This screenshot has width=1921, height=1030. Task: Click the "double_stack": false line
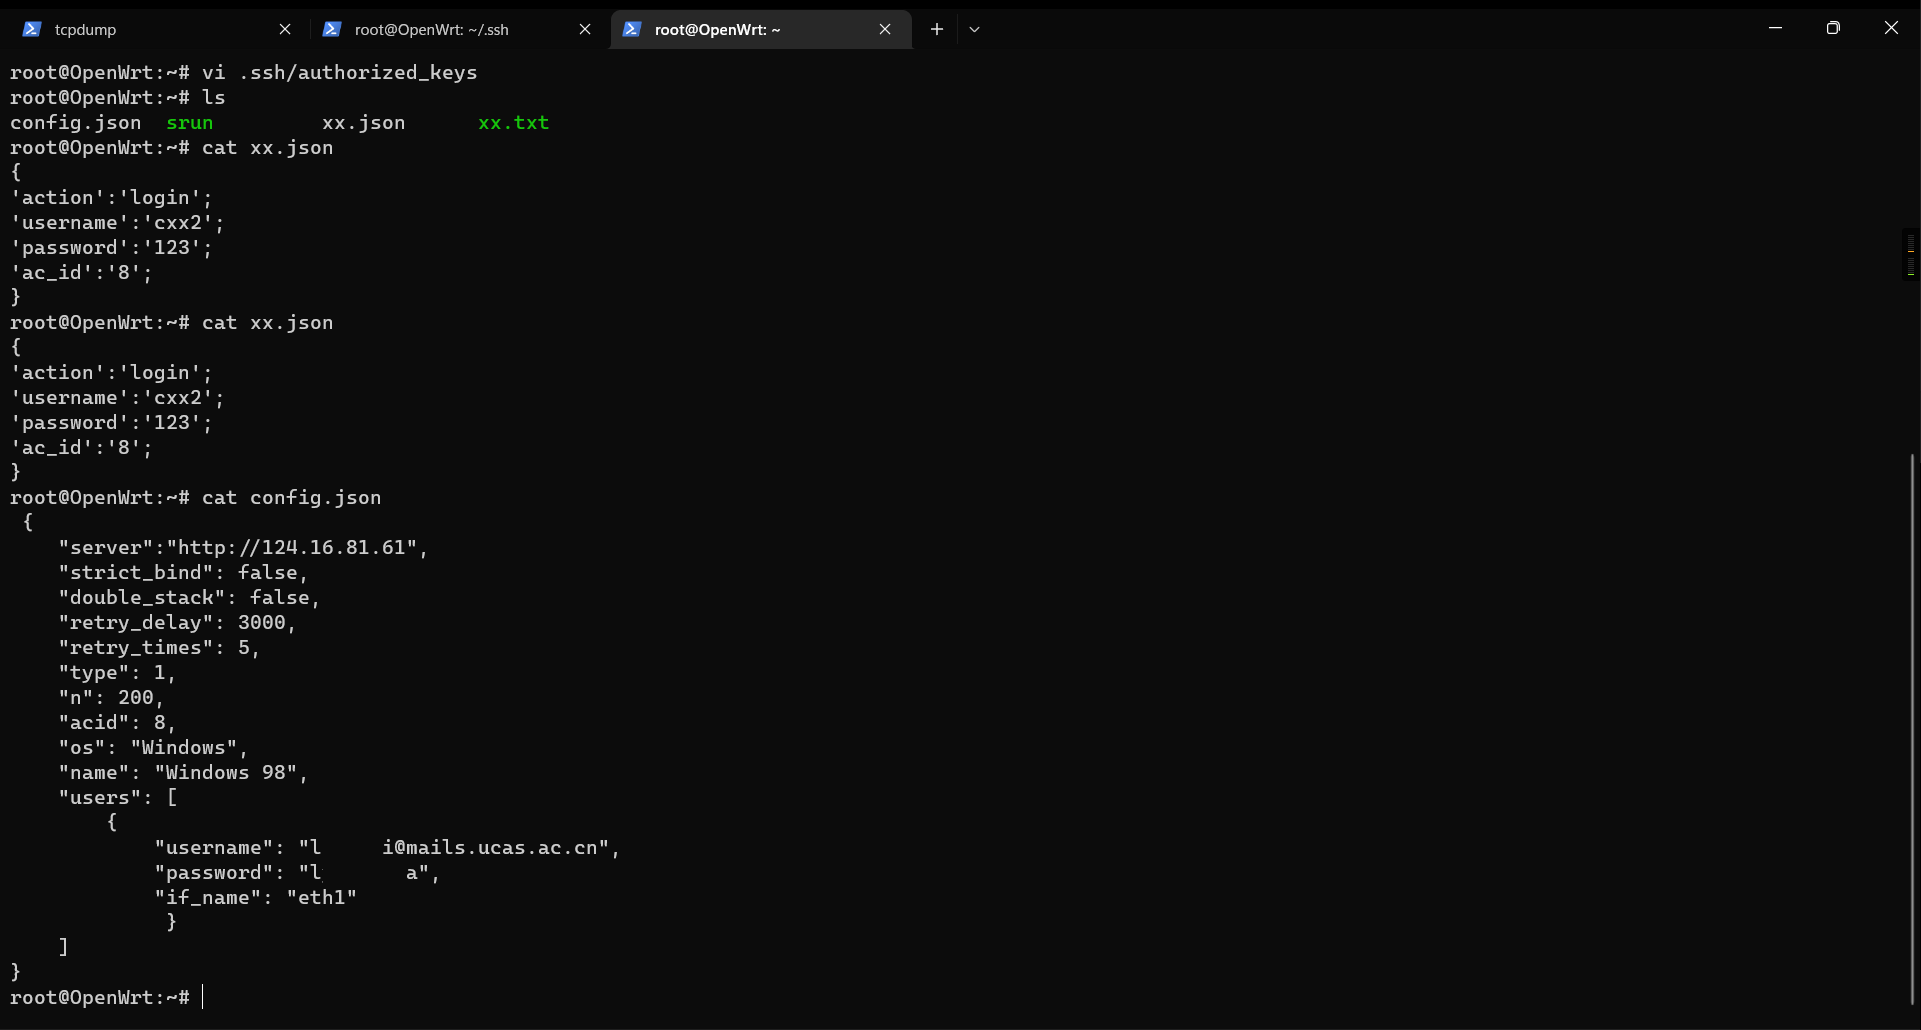tap(189, 597)
